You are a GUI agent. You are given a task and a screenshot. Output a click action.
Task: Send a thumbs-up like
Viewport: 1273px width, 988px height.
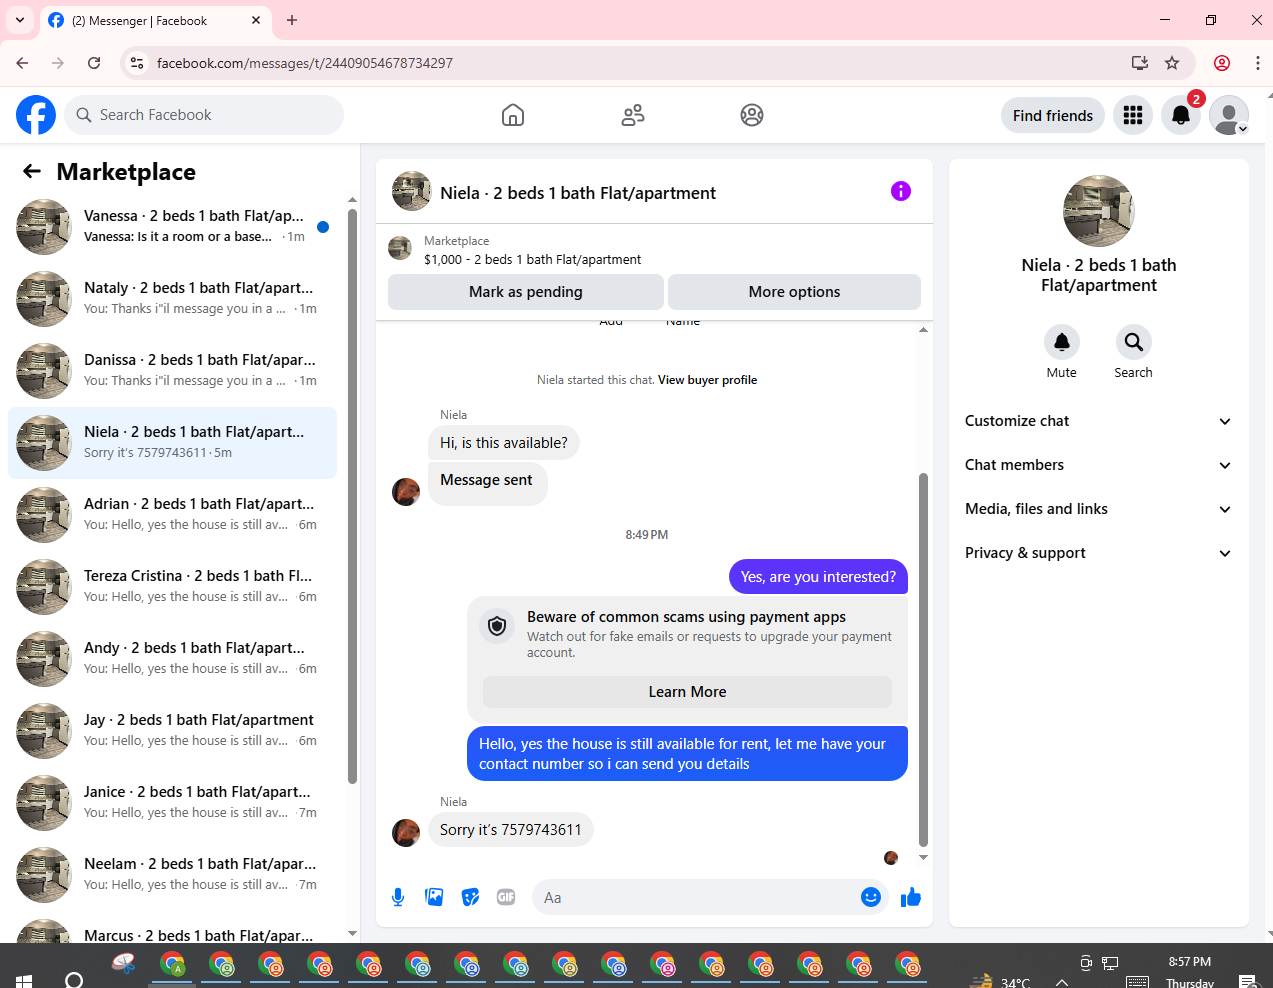pyautogui.click(x=910, y=897)
